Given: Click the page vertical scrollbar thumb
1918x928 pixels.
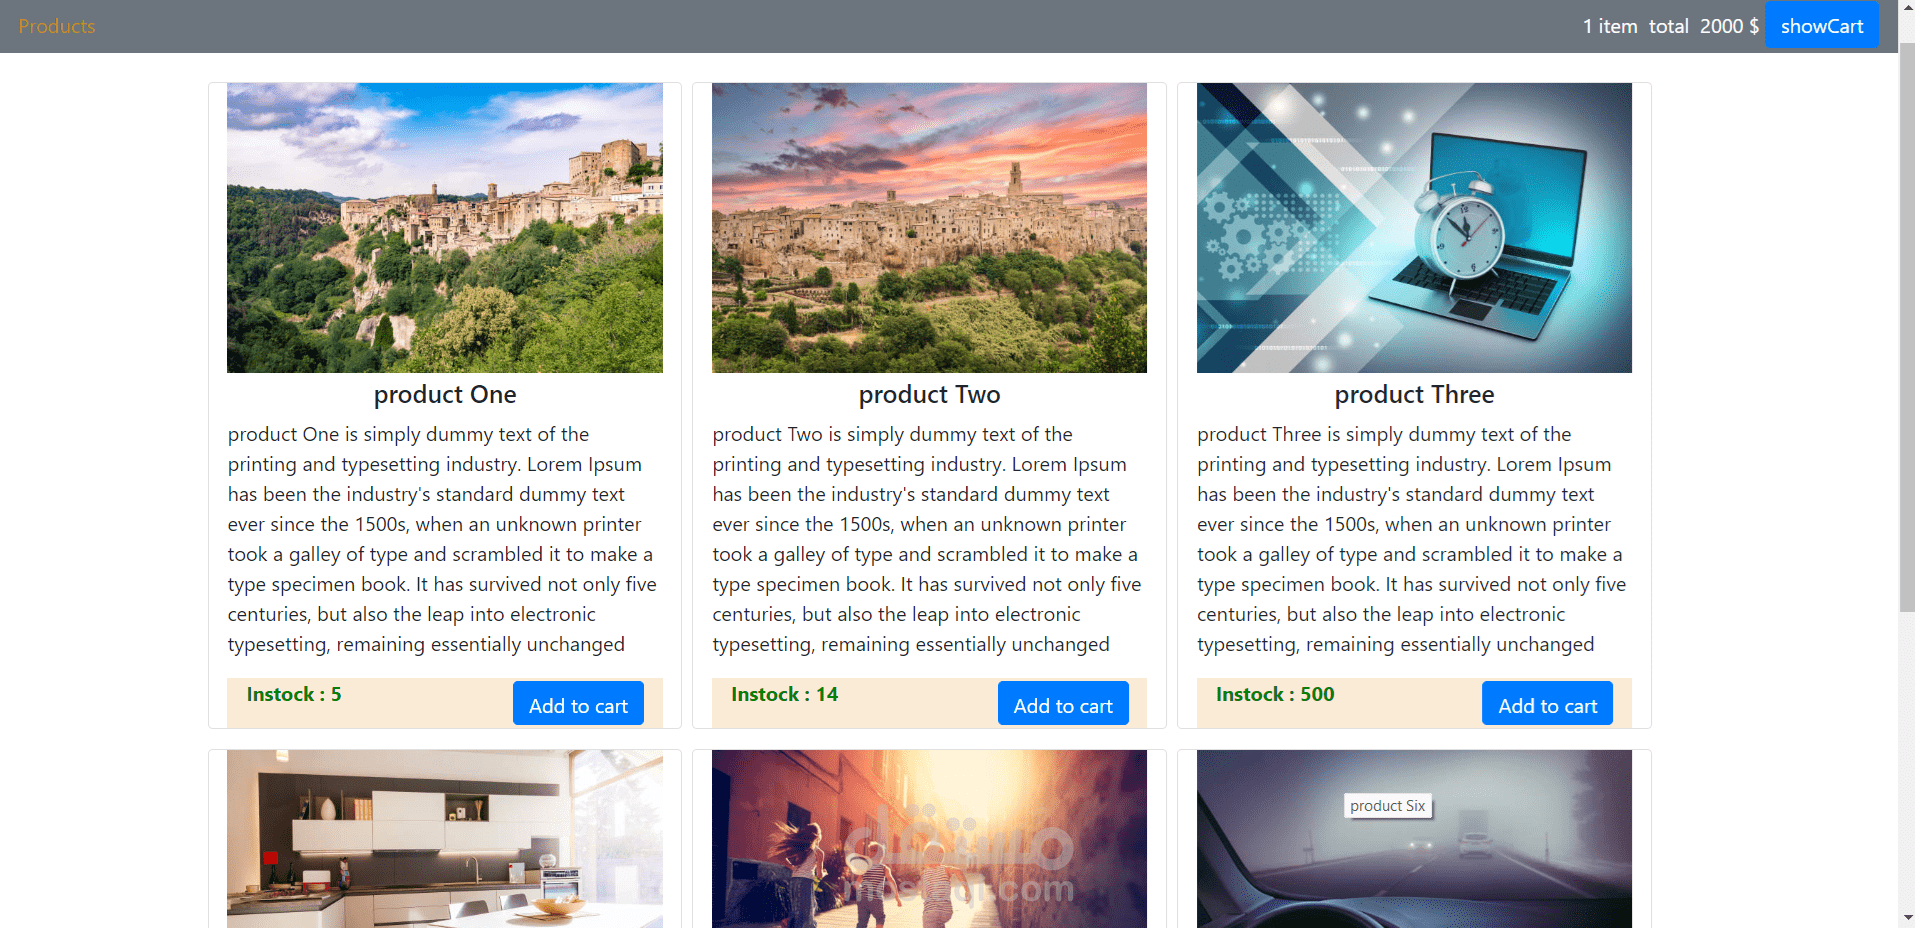Looking at the screenshot, I should coord(1907,325).
